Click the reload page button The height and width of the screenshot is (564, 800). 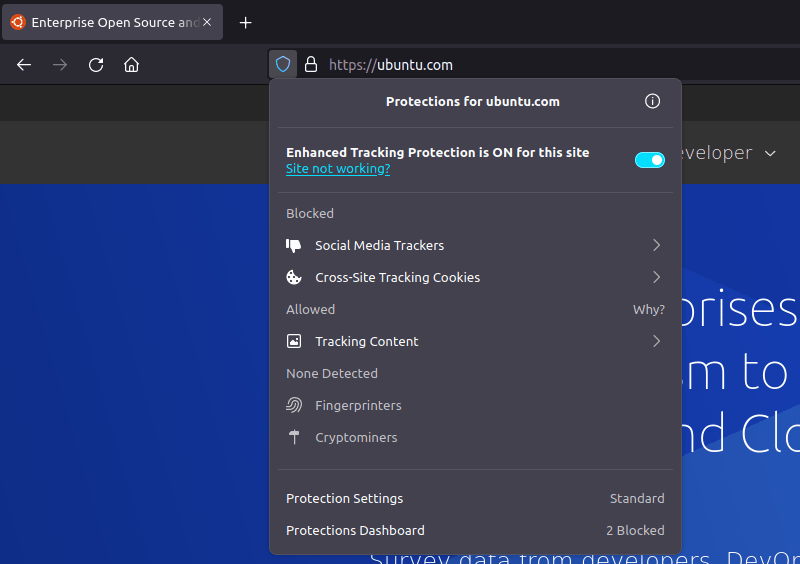click(96, 65)
